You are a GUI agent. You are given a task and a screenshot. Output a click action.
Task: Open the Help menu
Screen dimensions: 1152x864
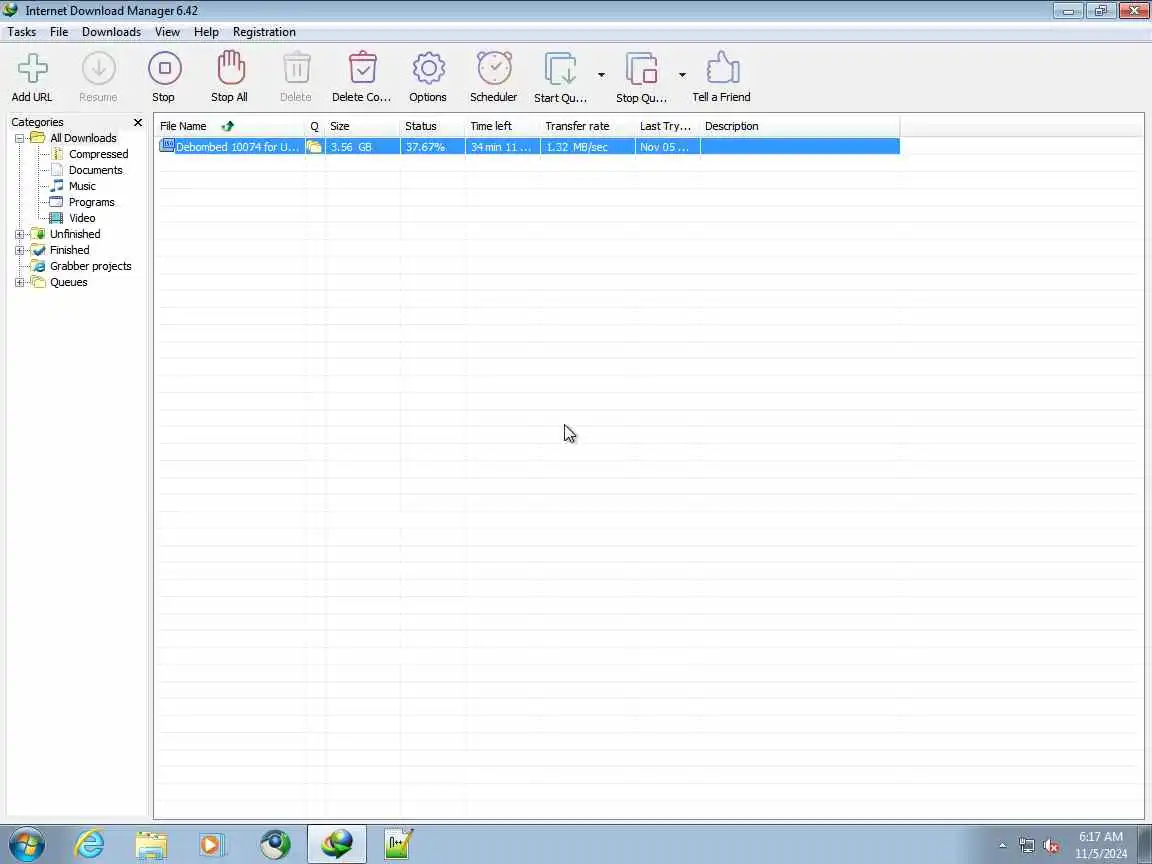[206, 32]
